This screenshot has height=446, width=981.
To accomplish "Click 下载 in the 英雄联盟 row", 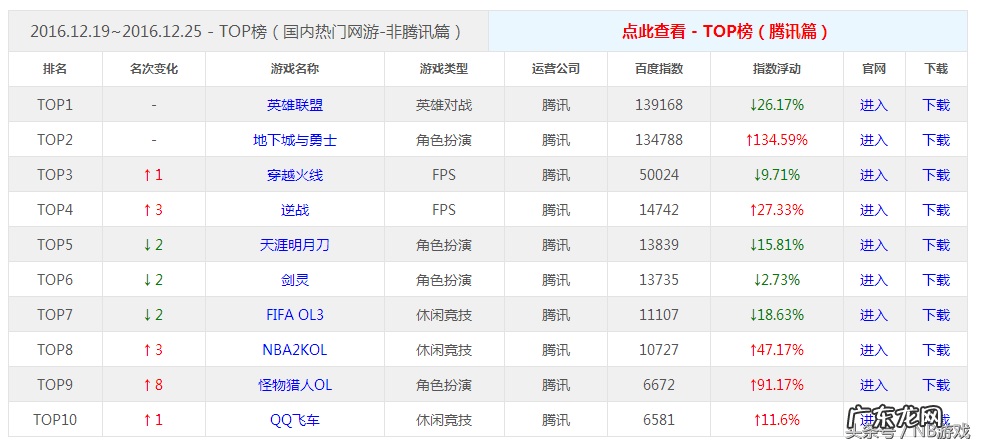I will [936, 105].
